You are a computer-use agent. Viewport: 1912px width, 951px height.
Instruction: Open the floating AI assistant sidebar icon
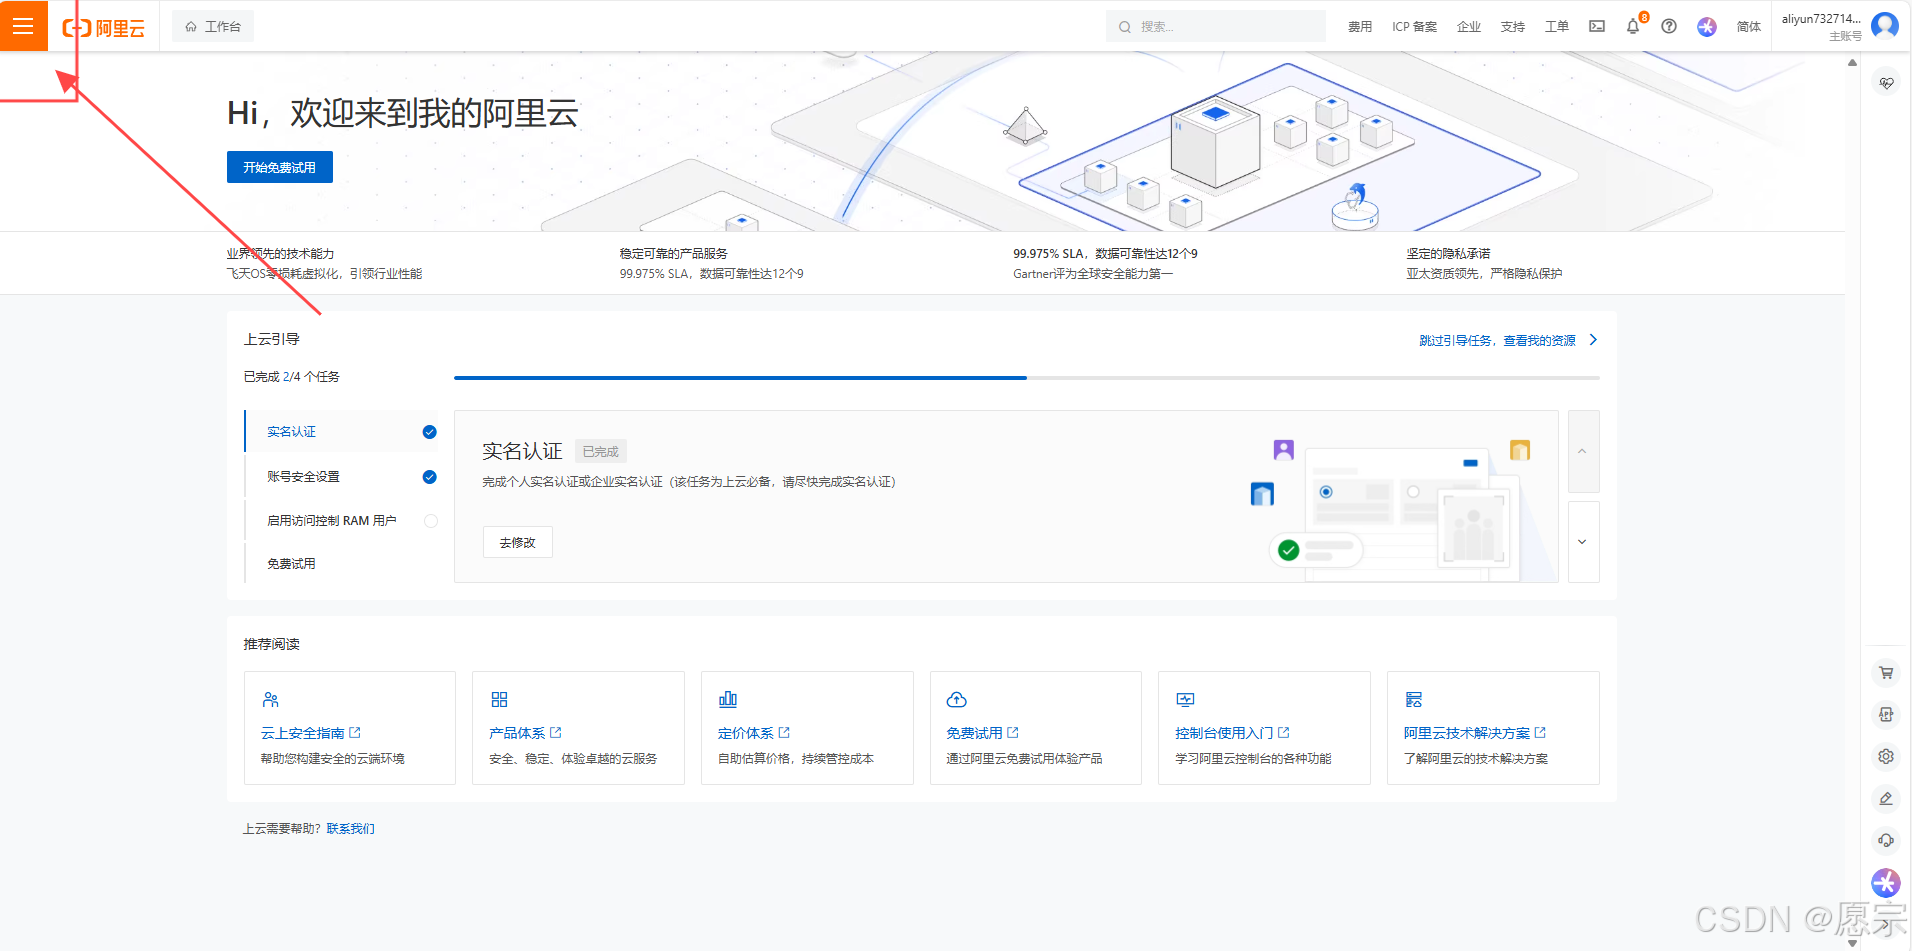pos(1886,883)
